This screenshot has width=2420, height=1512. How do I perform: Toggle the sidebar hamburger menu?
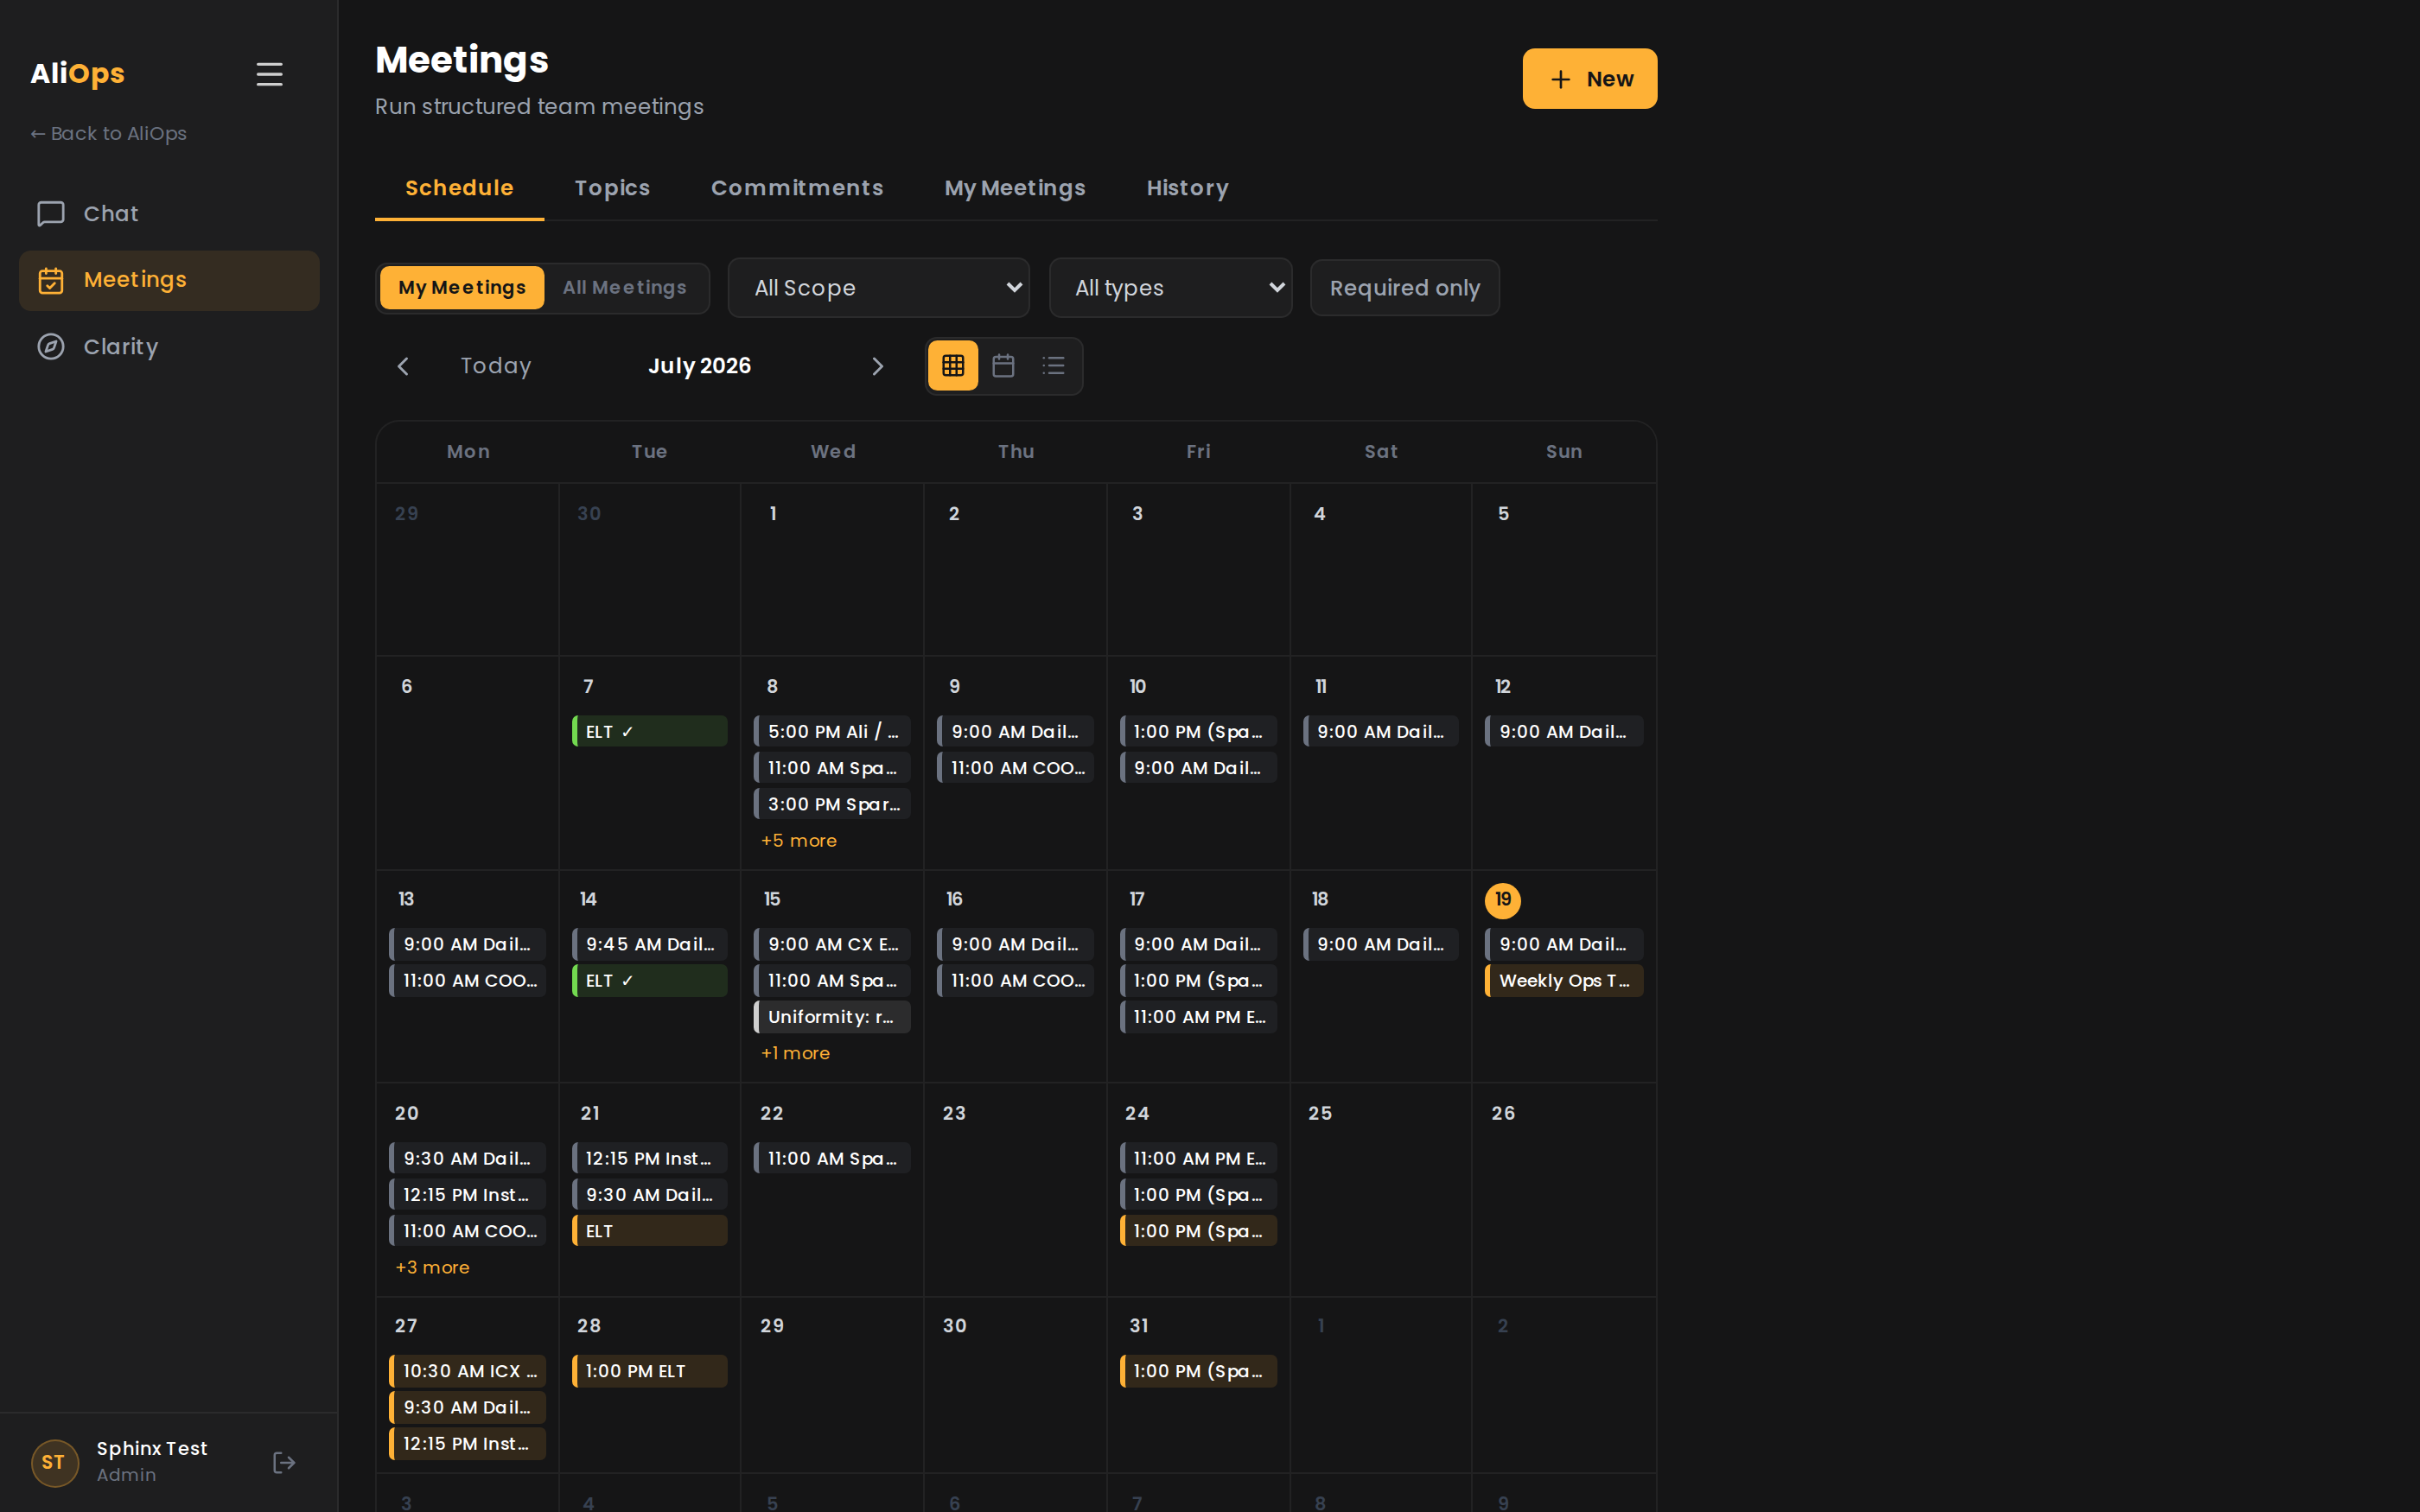click(269, 74)
